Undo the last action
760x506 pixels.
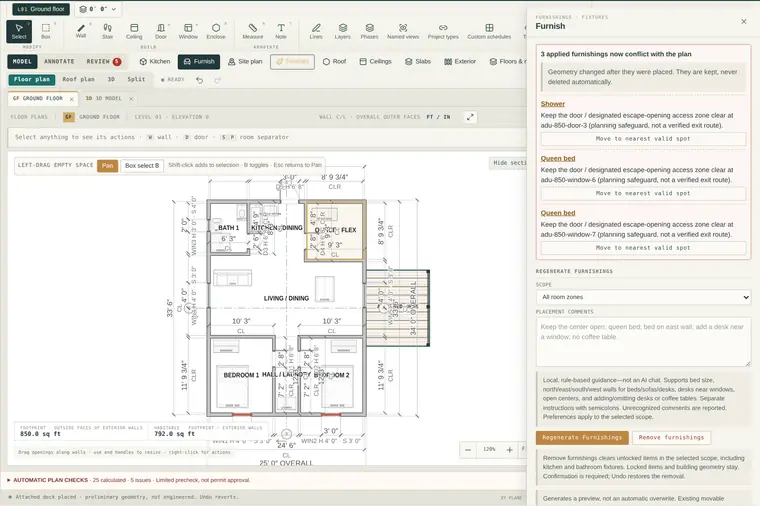pos(200,80)
